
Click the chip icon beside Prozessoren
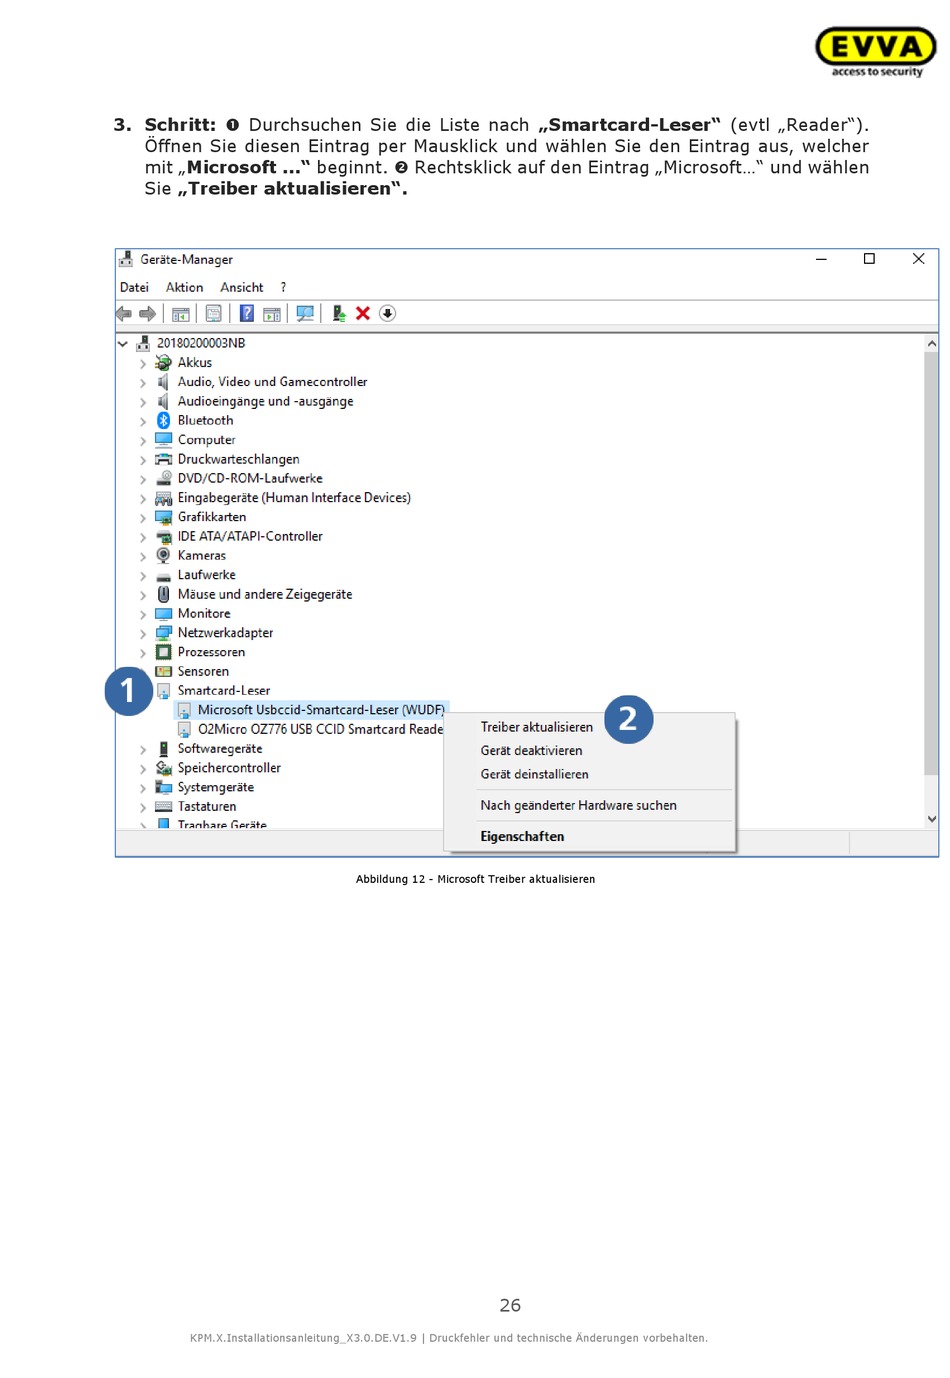(x=164, y=653)
